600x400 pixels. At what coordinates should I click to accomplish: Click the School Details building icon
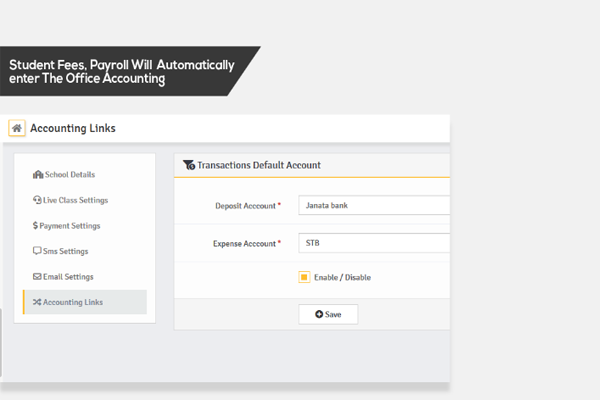coord(38,175)
